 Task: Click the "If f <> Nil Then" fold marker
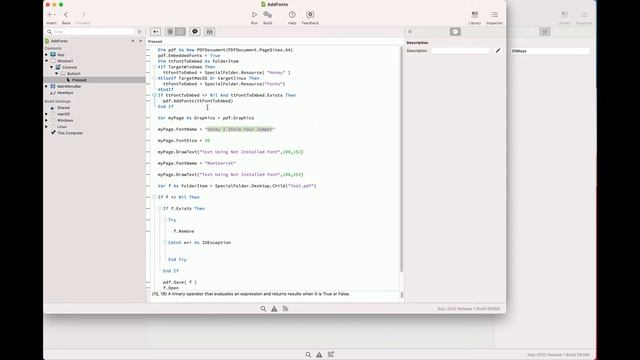click(x=155, y=197)
